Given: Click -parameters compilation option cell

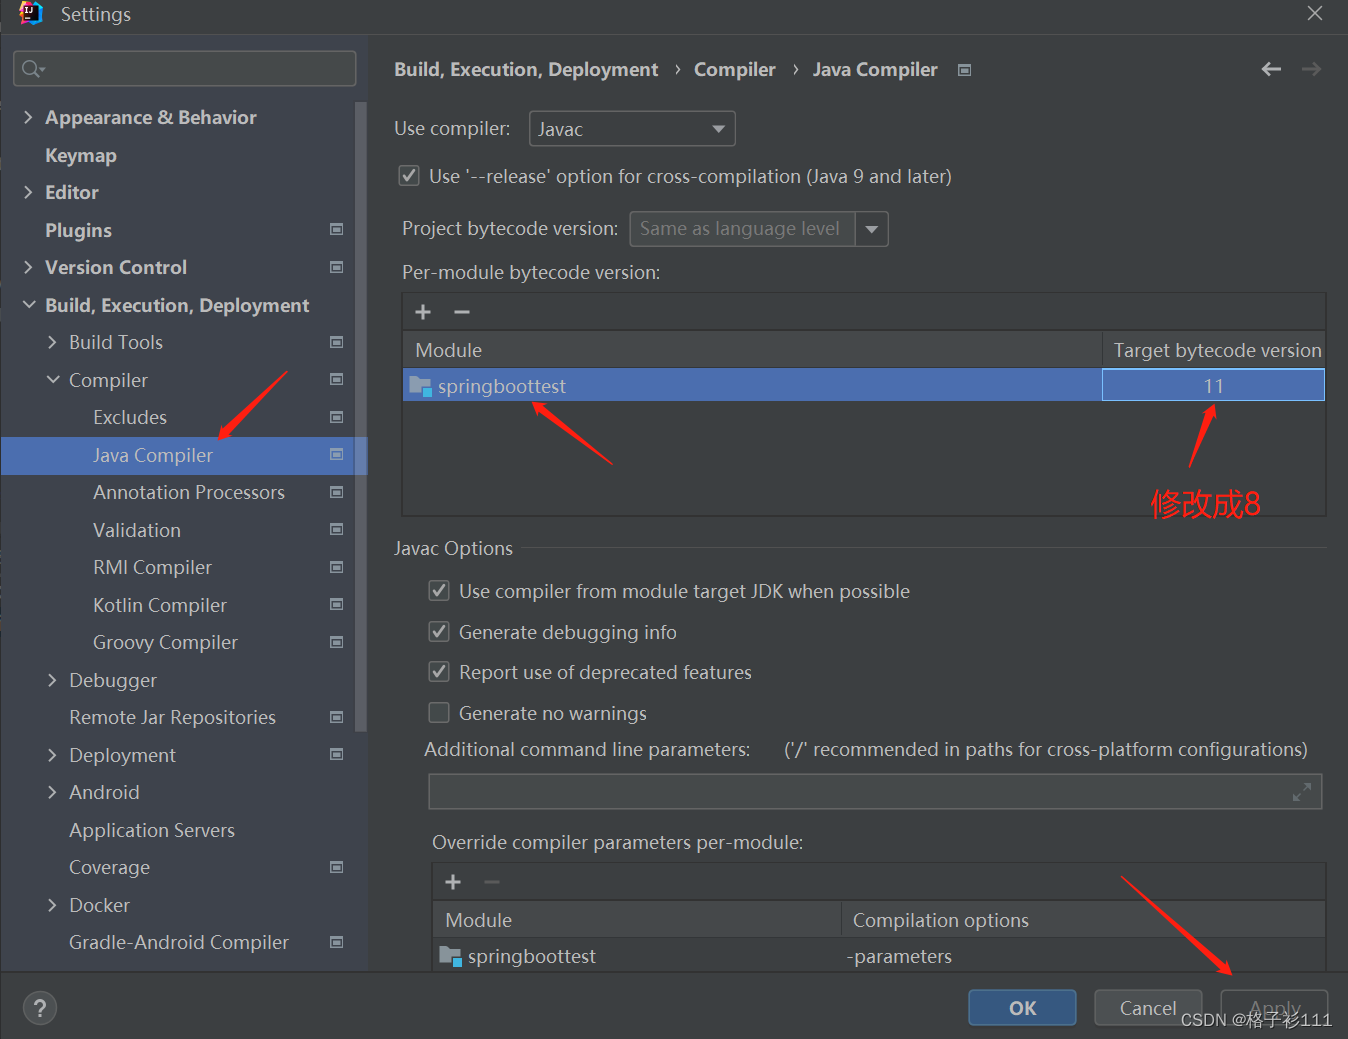Looking at the screenshot, I should pyautogui.click(x=899, y=956).
